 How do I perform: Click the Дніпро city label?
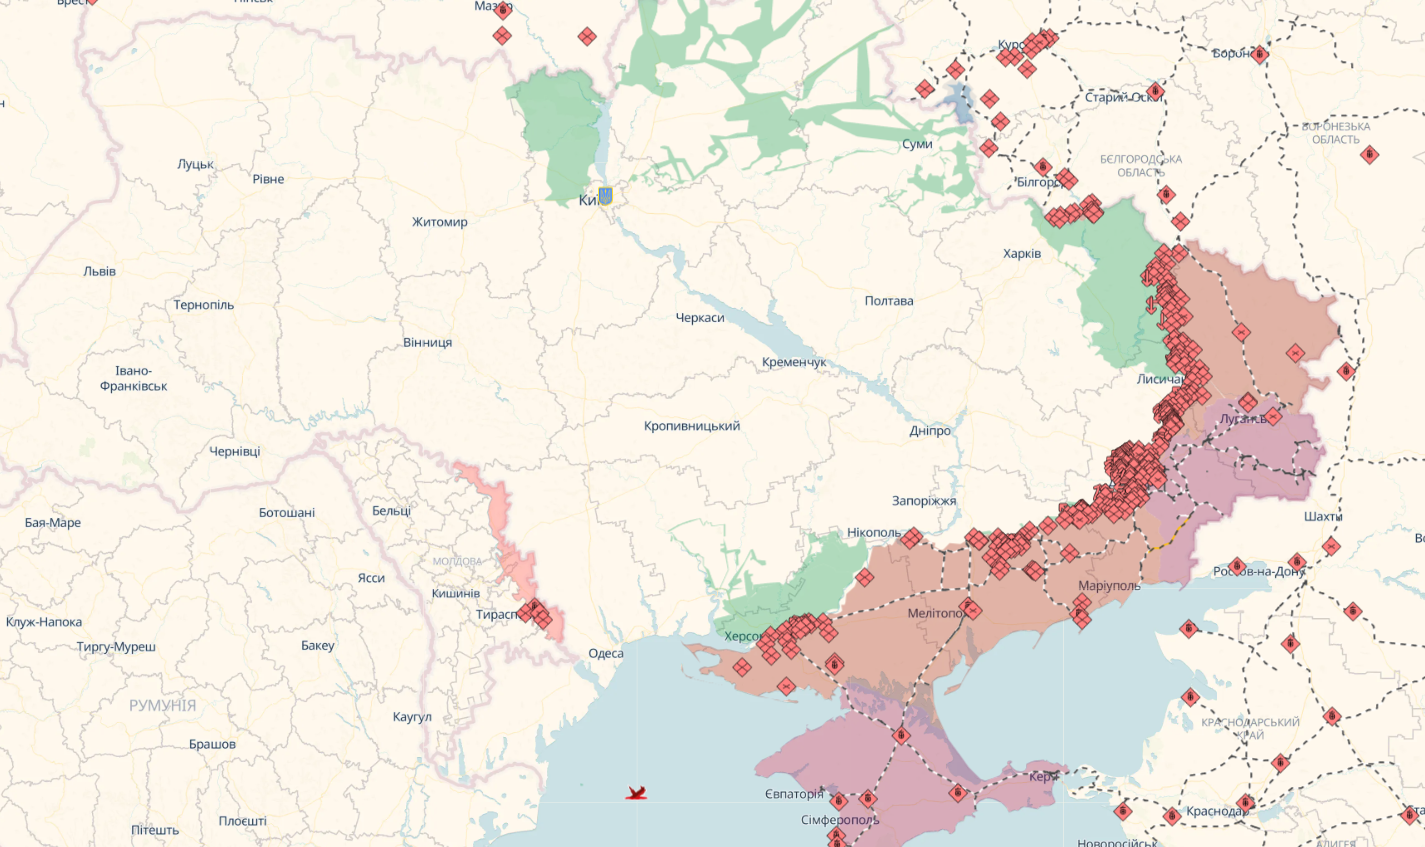coord(930,431)
